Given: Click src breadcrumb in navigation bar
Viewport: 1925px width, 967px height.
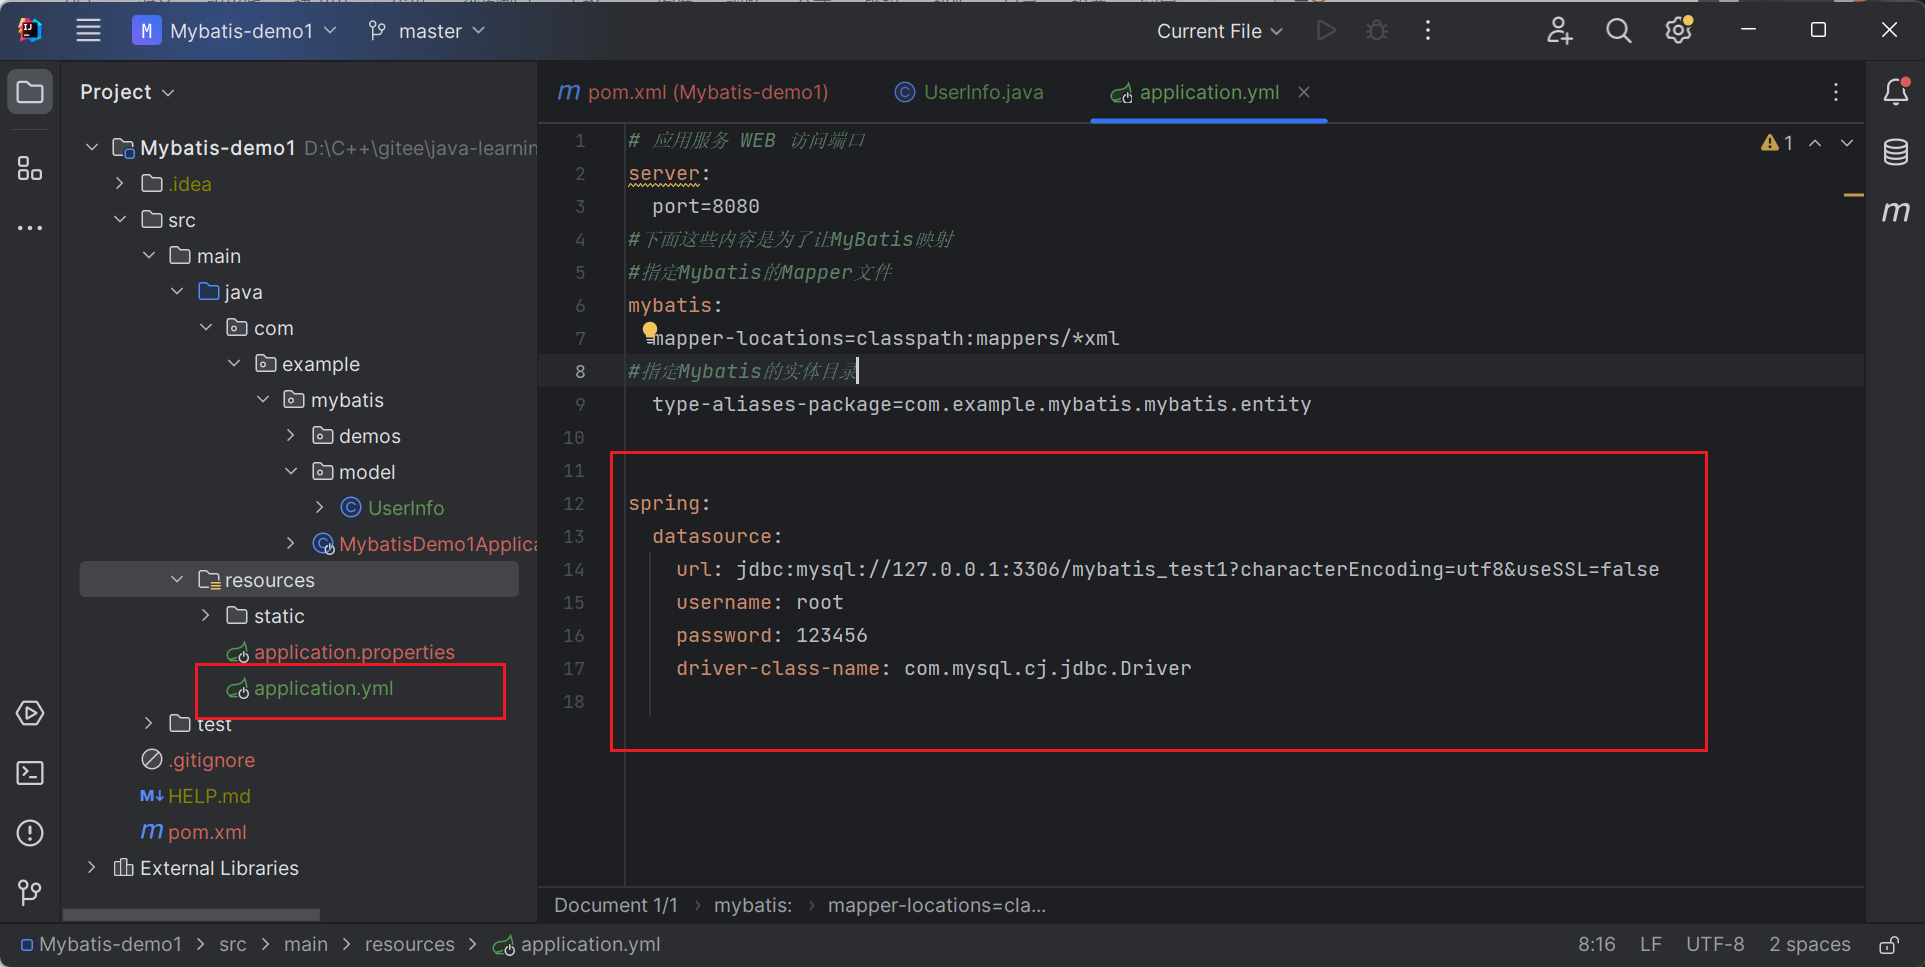Looking at the screenshot, I should tap(233, 945).
